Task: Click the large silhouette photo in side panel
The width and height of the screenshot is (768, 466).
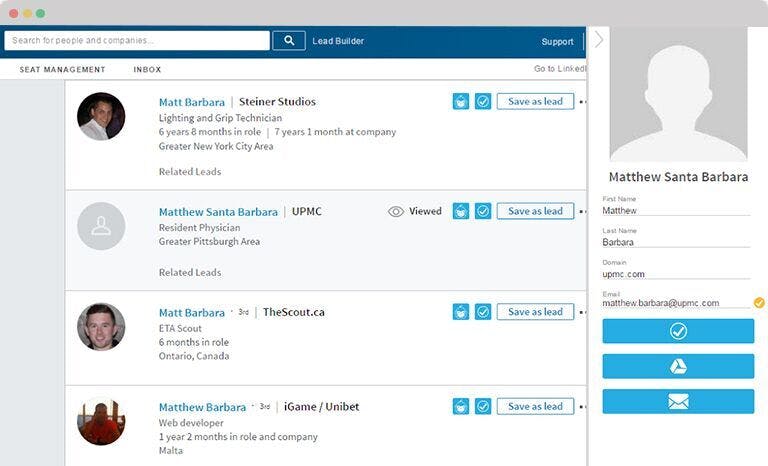Action: 678,94
